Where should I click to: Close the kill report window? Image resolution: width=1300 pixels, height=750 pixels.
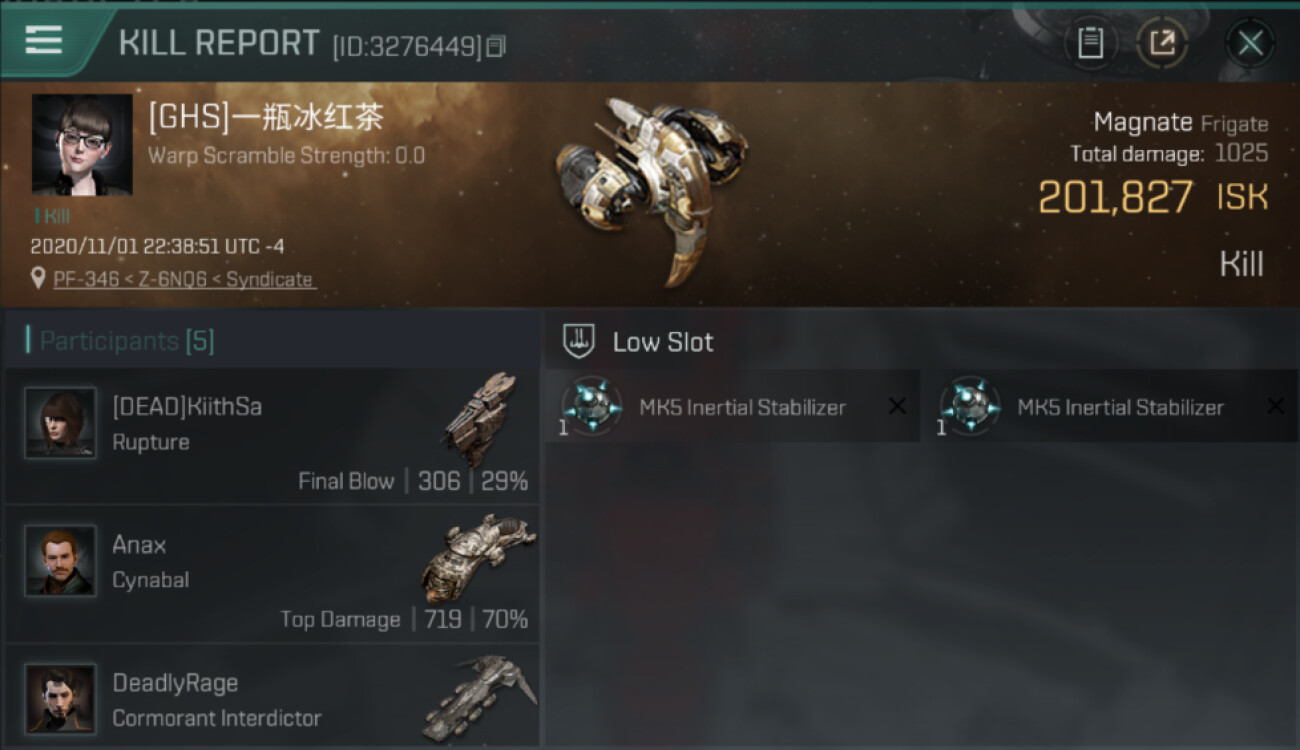(1250, 43)
